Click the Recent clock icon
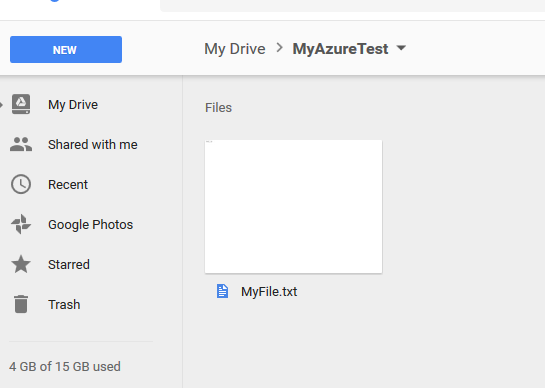Image resolution: width=545 pixels, height=388 pixels. coord(21,184)
